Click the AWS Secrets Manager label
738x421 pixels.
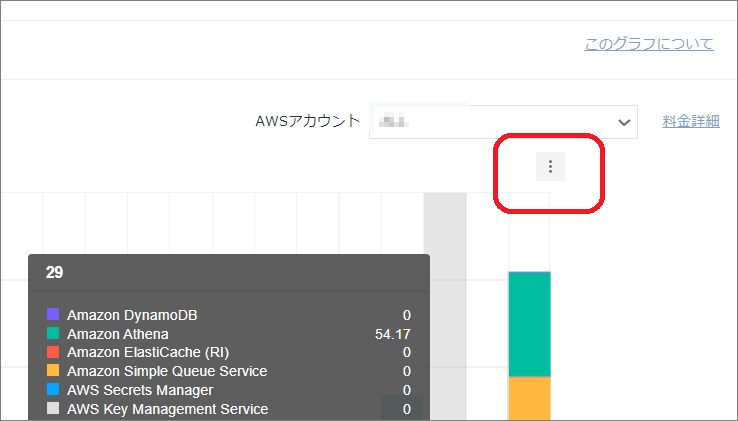click(140, 390)
